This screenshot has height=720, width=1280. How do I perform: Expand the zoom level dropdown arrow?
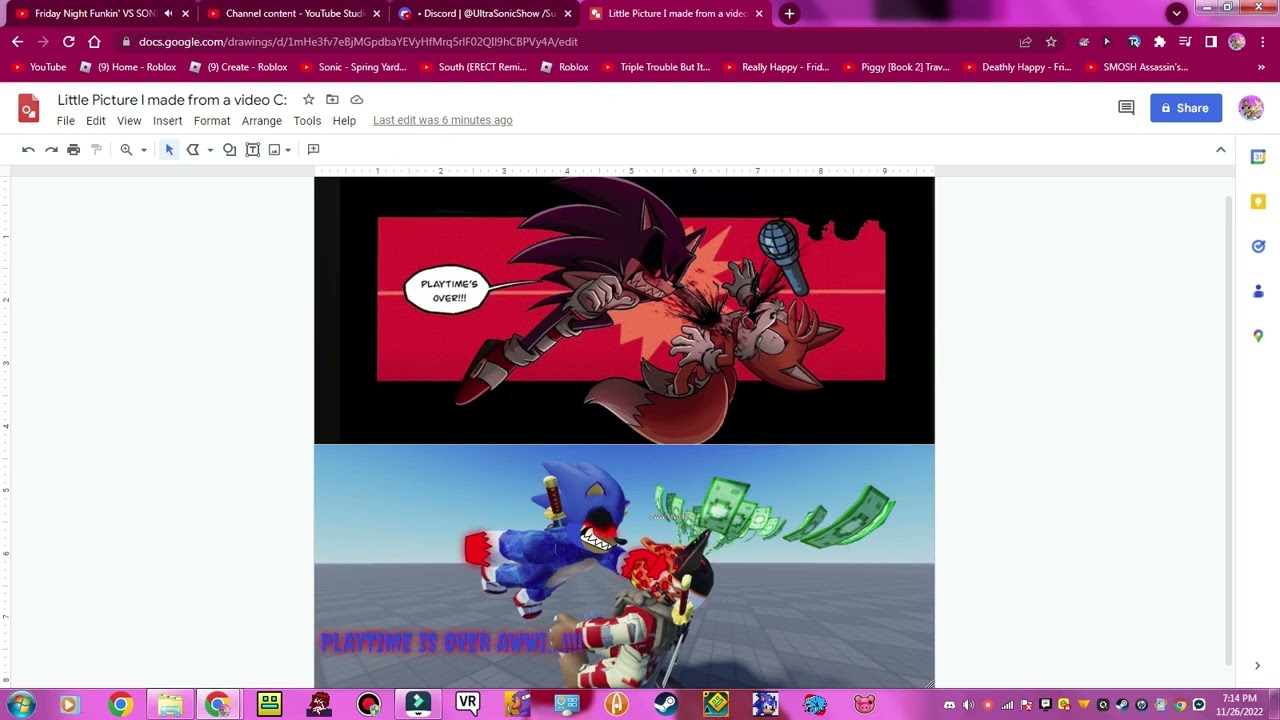pyautogui.click(x=143, y=150)
